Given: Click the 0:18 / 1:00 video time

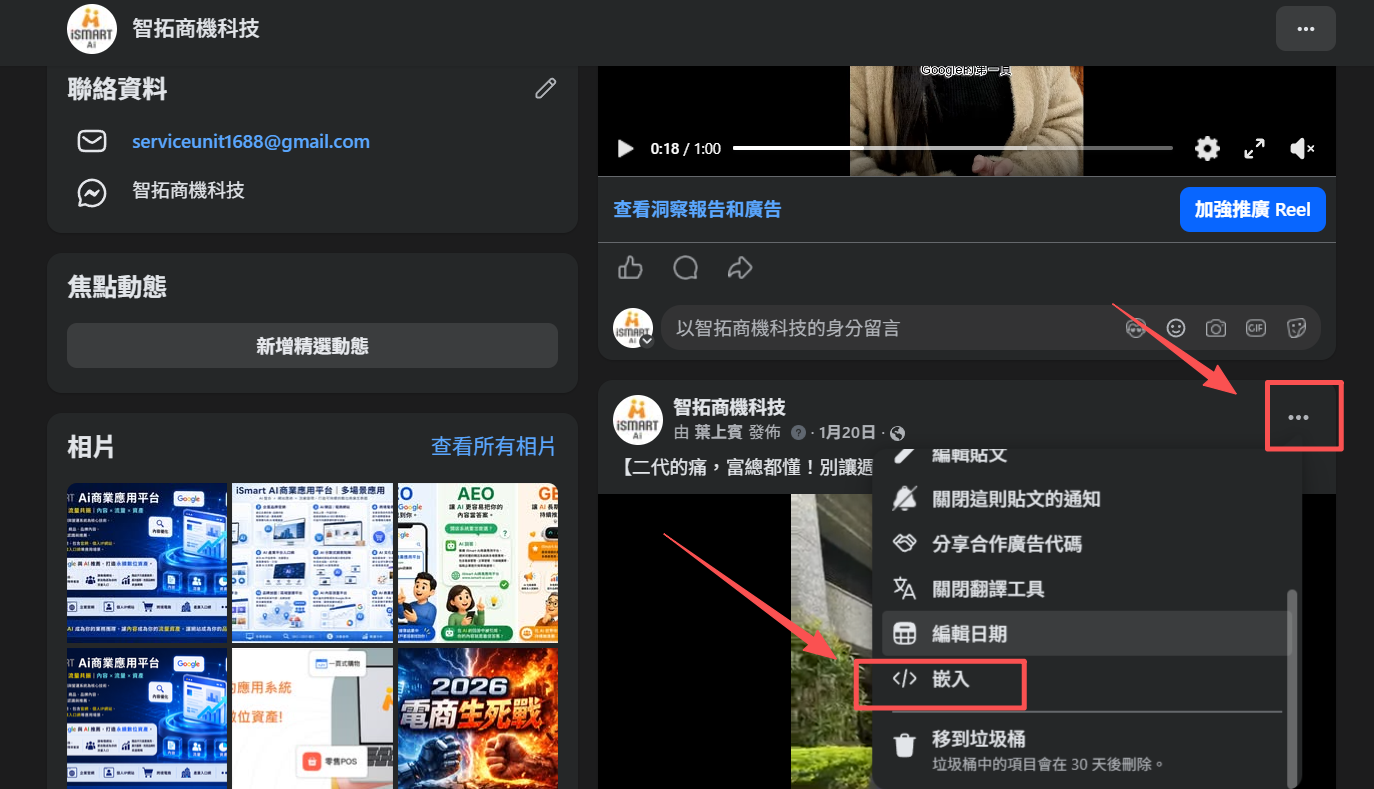Looking at the screenshot, I should (685, 149).
